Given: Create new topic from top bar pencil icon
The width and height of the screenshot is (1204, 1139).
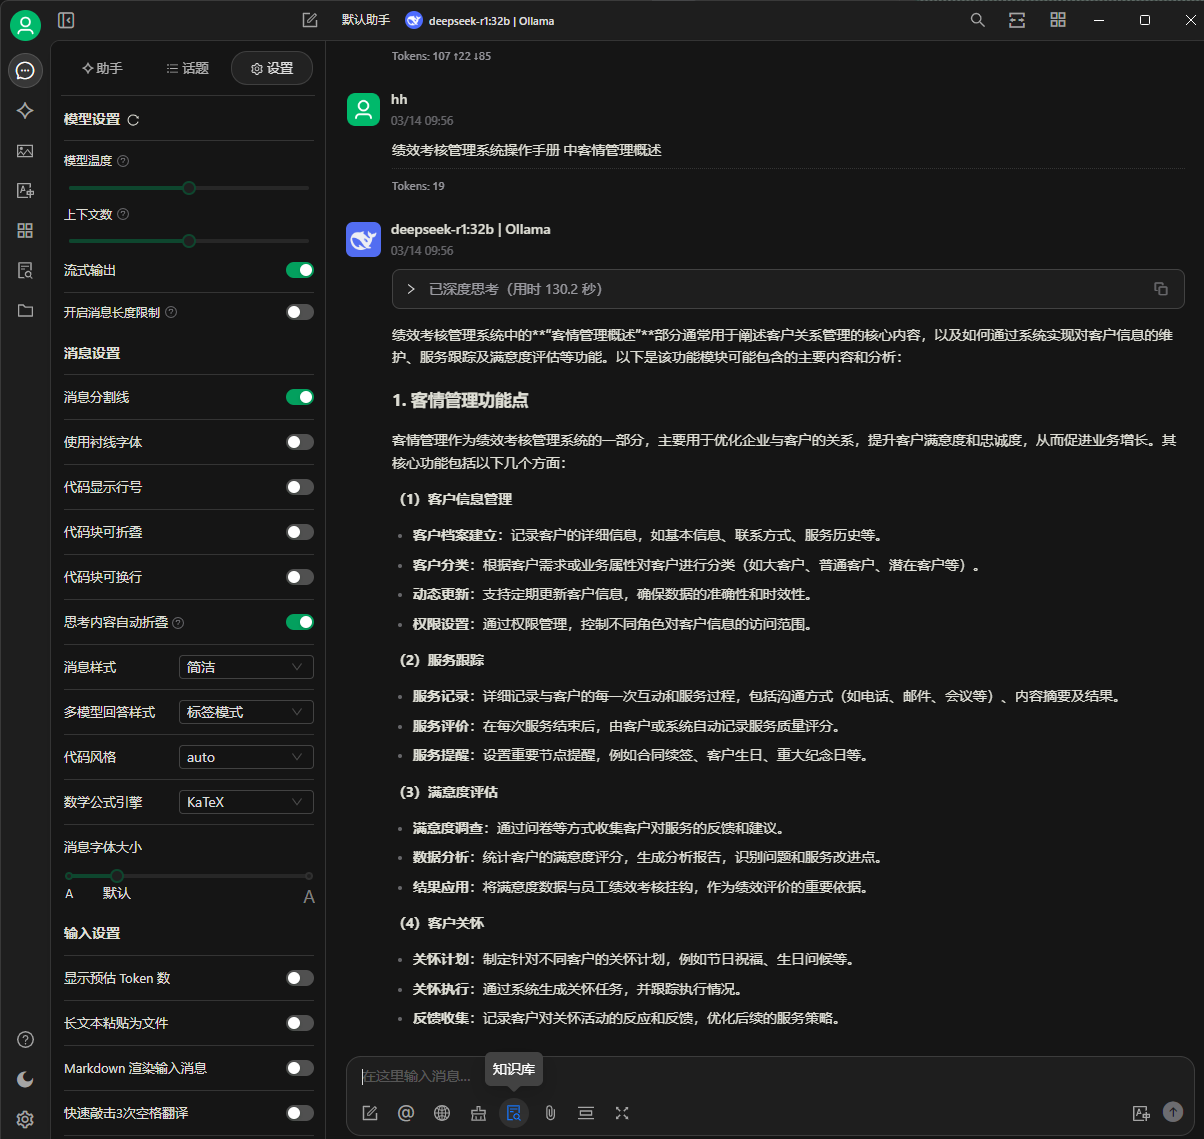Looking at the screenshot, I should click(x=310, y=20).
